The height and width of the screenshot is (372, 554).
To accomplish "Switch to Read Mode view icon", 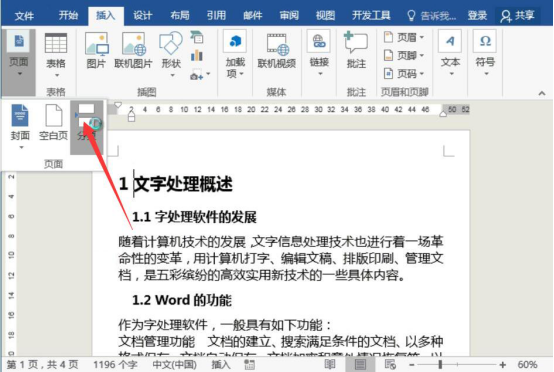I will (330, 364).
